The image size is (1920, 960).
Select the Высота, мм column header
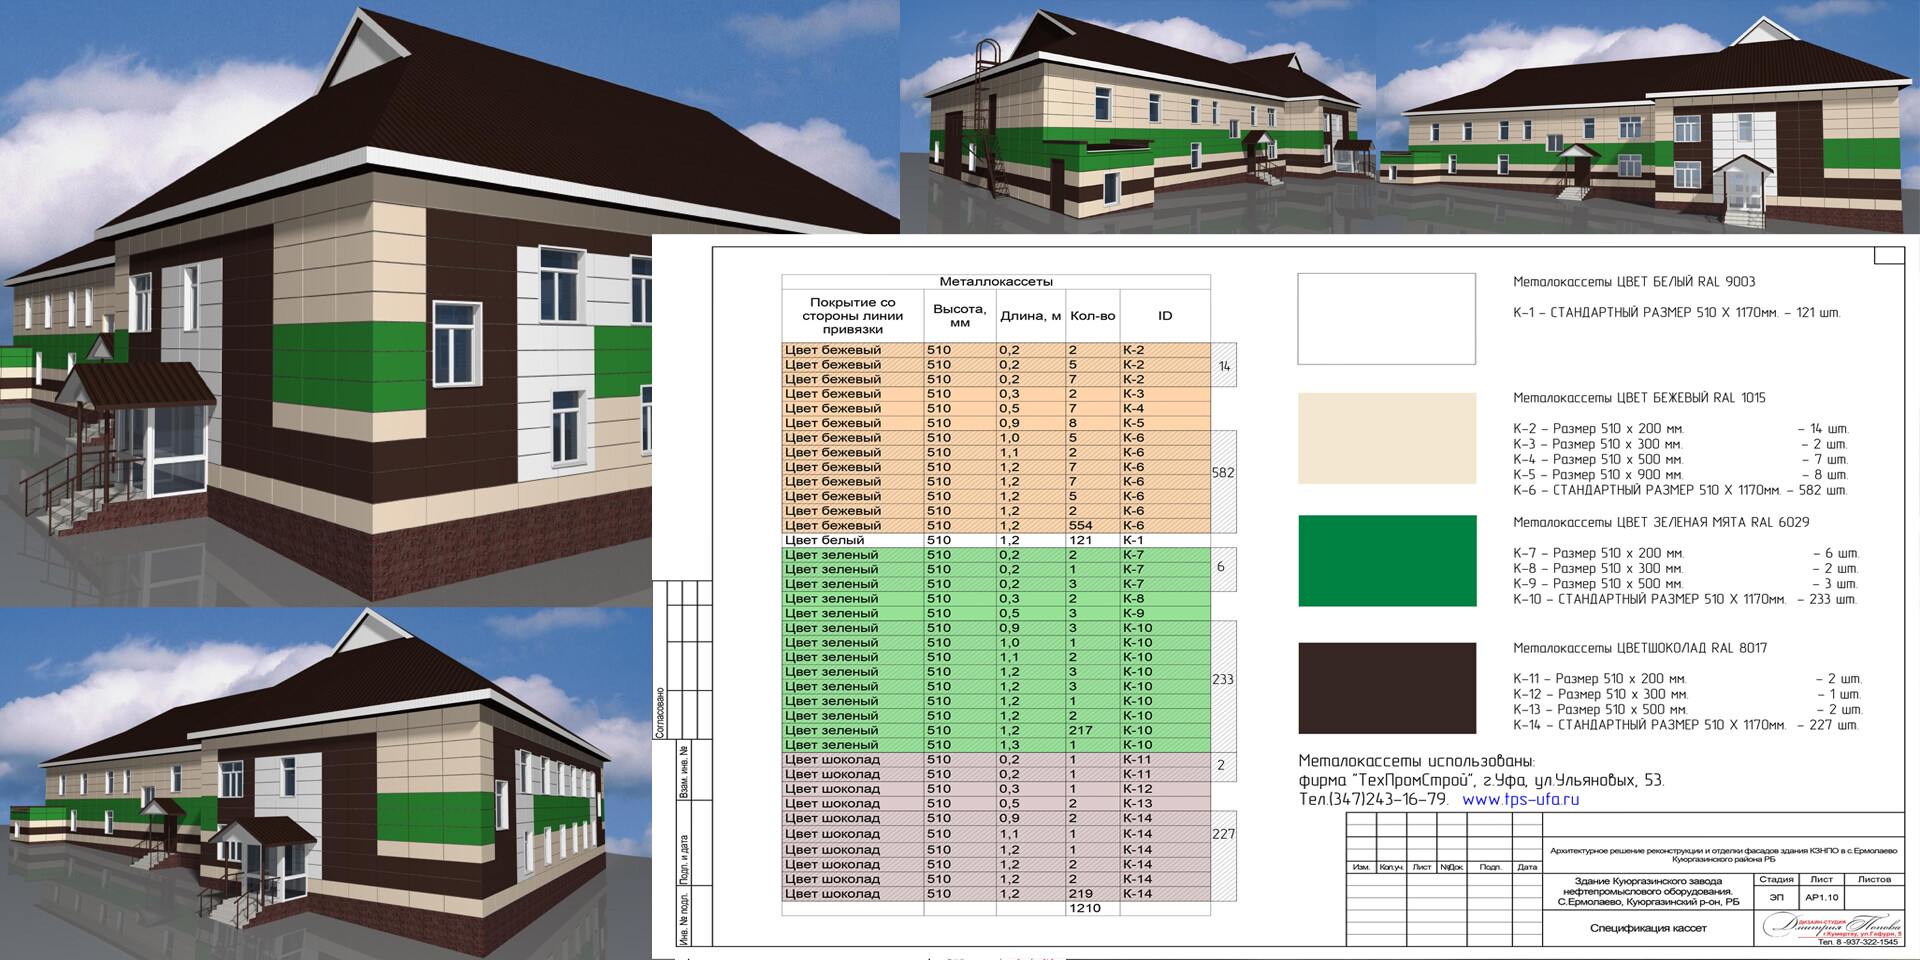(959, 316)
